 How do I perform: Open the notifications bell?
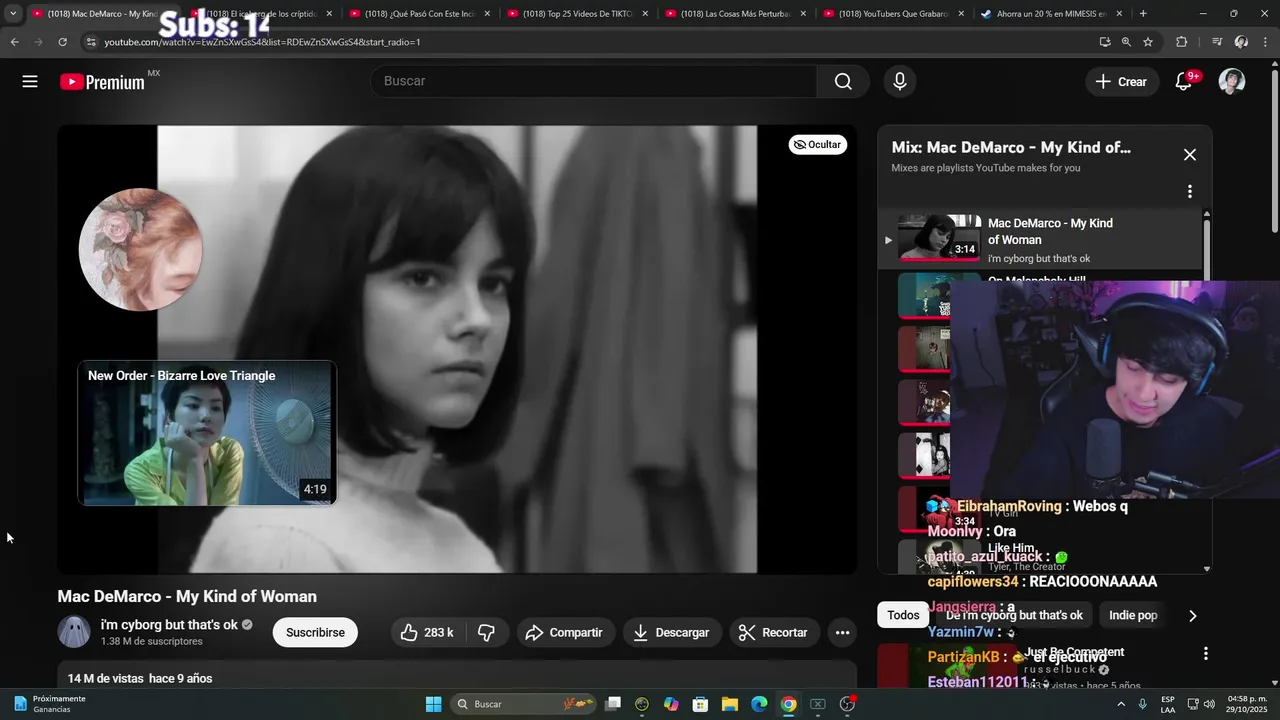click(x=1184, y=82)
